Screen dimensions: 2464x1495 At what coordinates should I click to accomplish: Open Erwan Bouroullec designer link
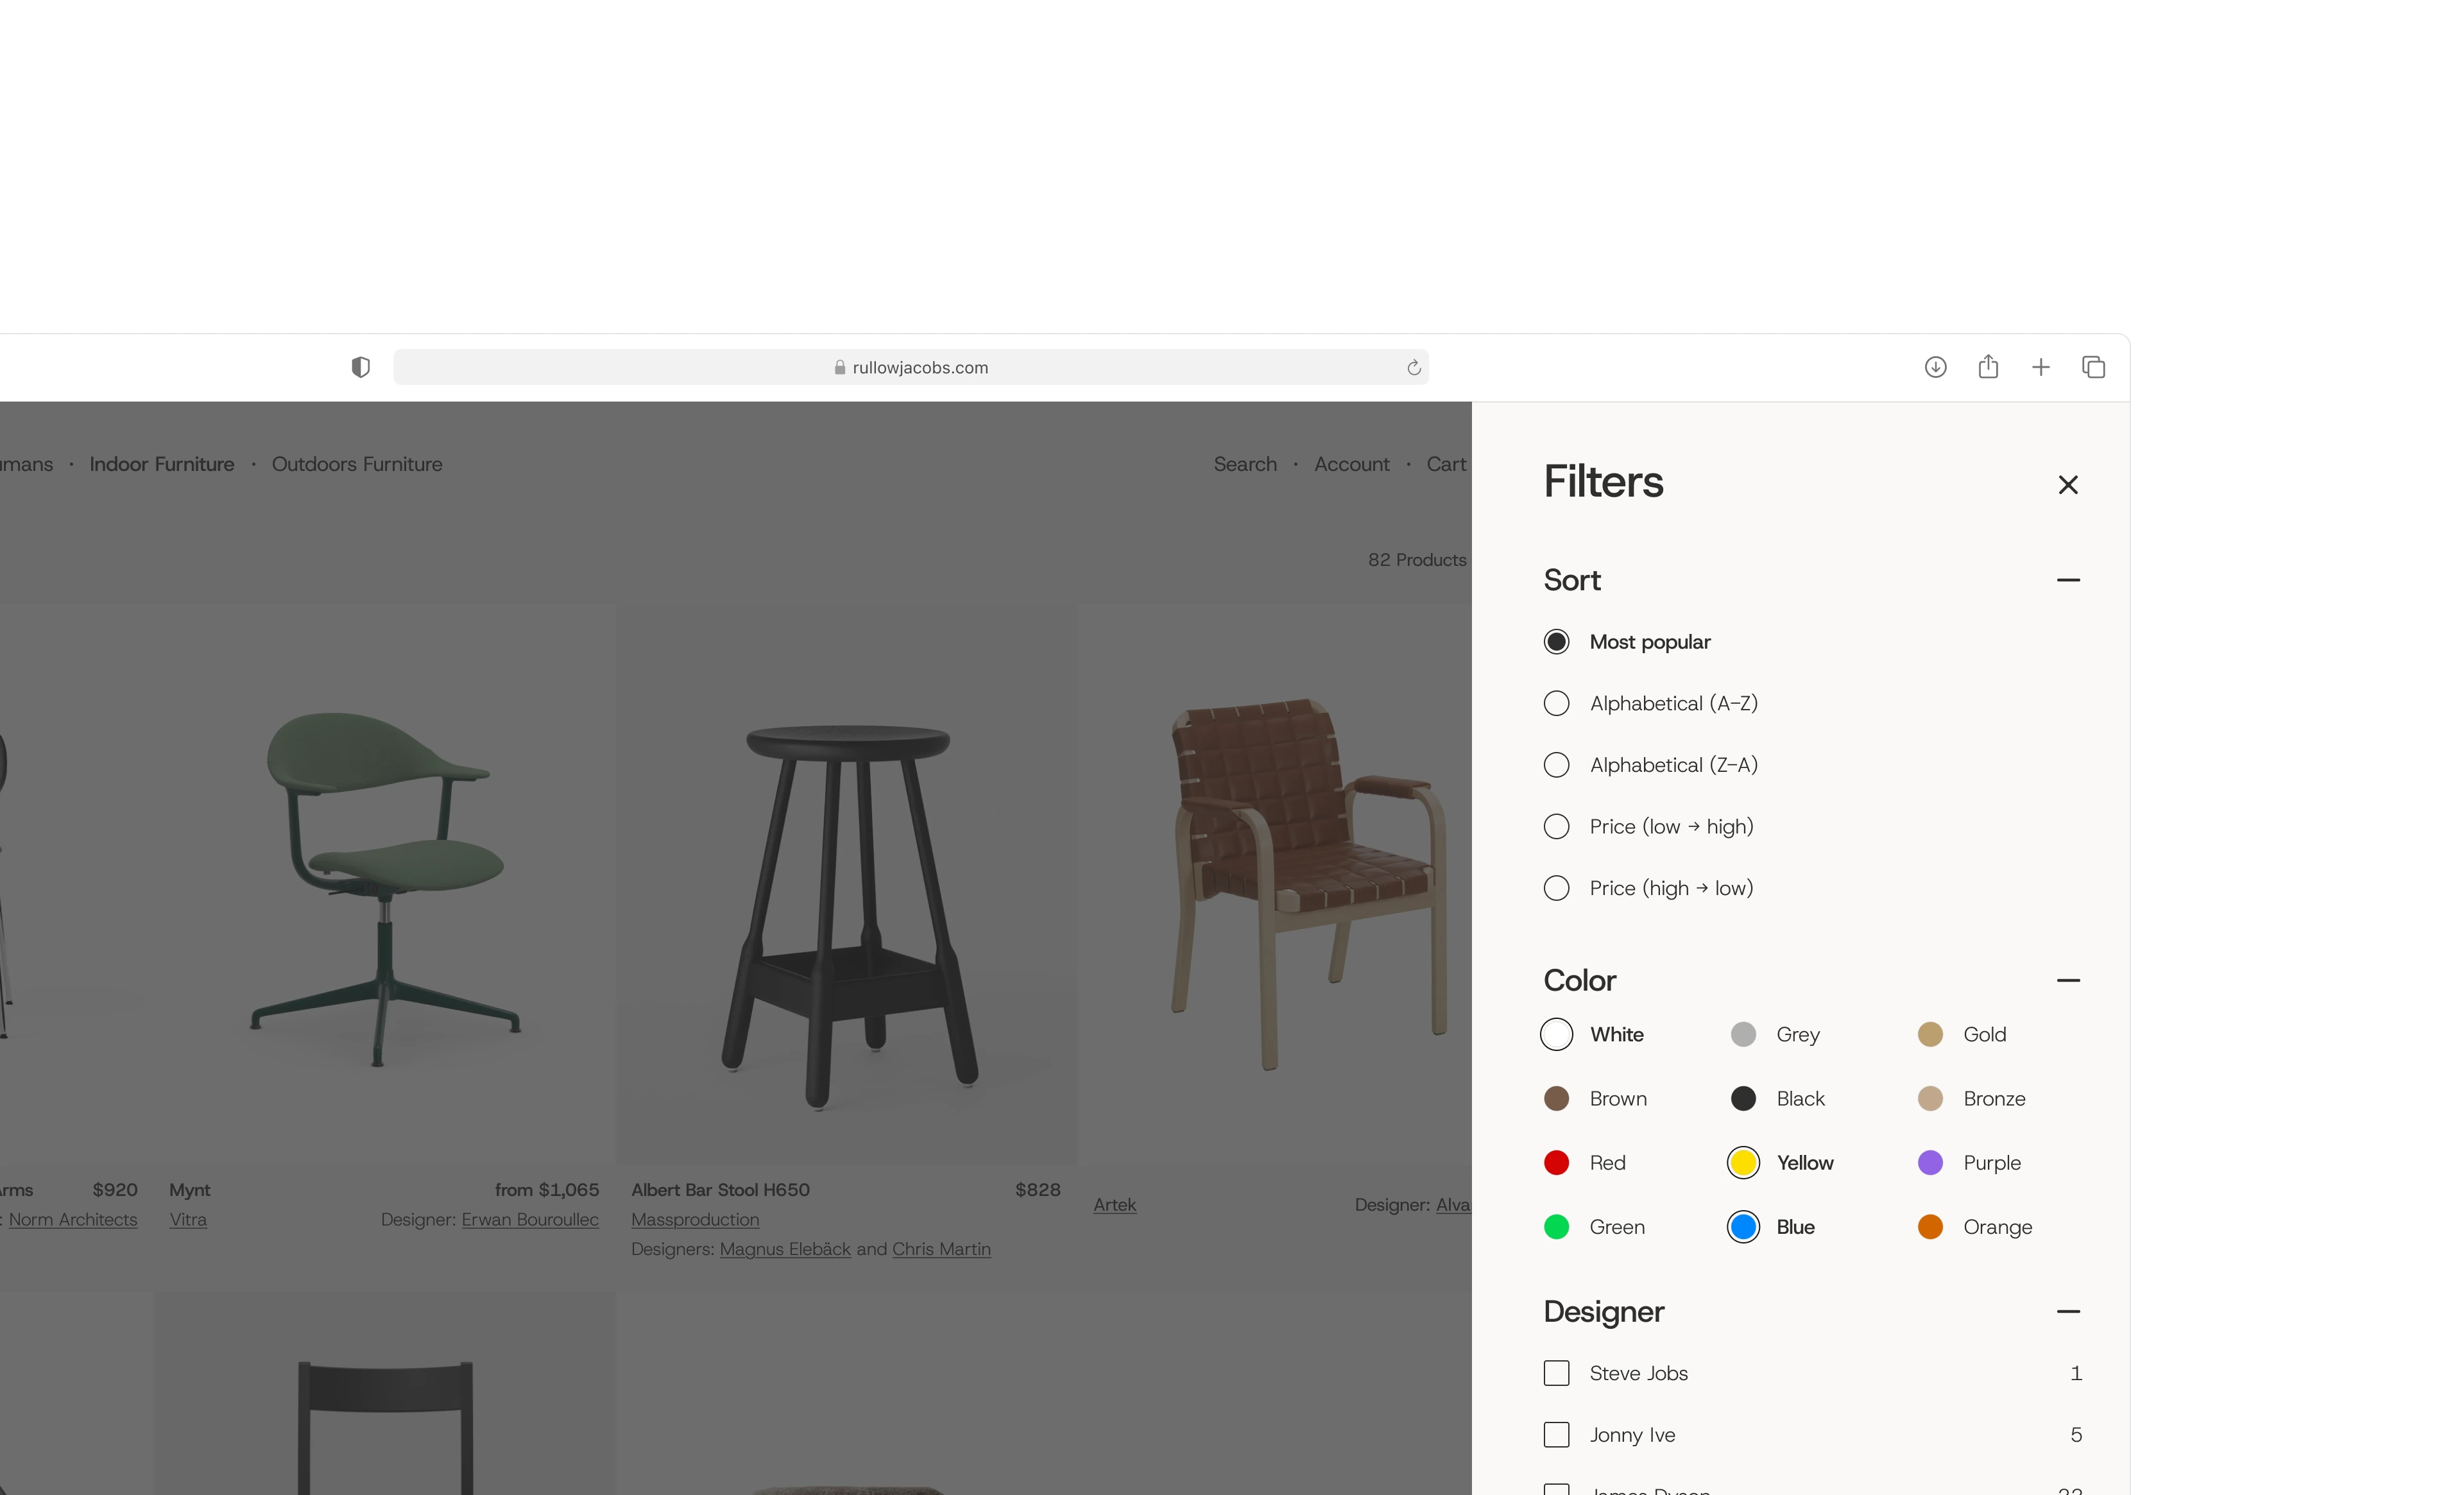530,1220
